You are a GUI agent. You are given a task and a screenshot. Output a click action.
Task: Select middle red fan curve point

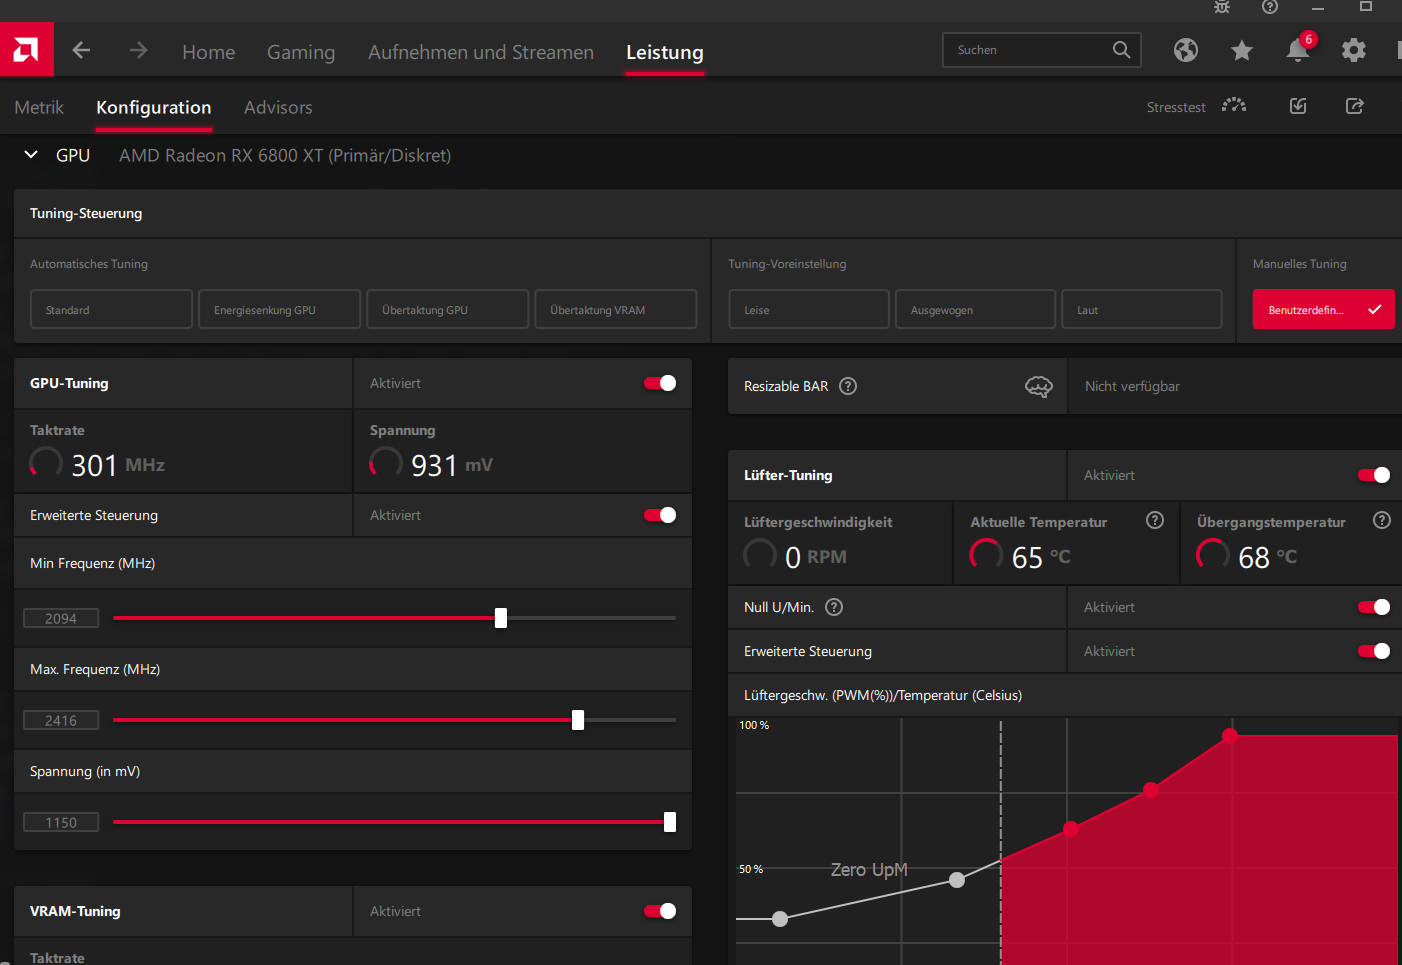1151,790
